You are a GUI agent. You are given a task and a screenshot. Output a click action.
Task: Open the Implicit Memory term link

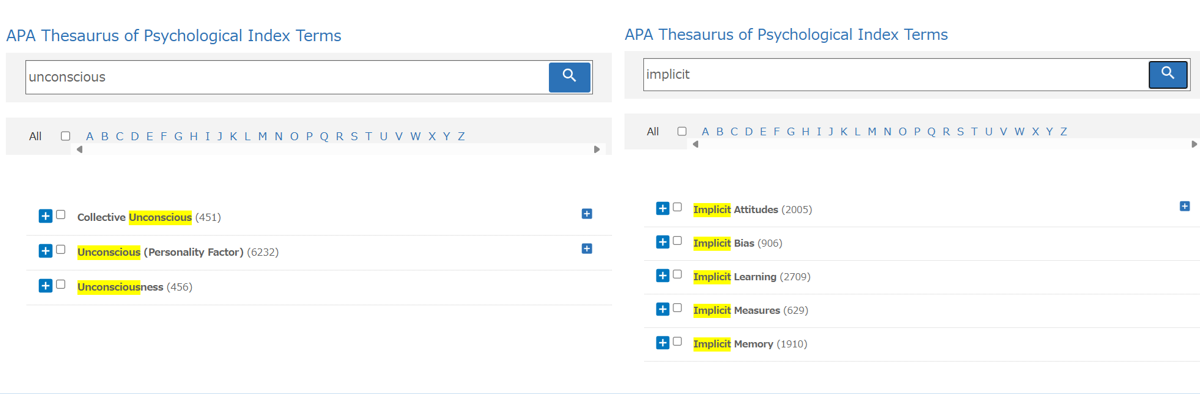[733, 344]
